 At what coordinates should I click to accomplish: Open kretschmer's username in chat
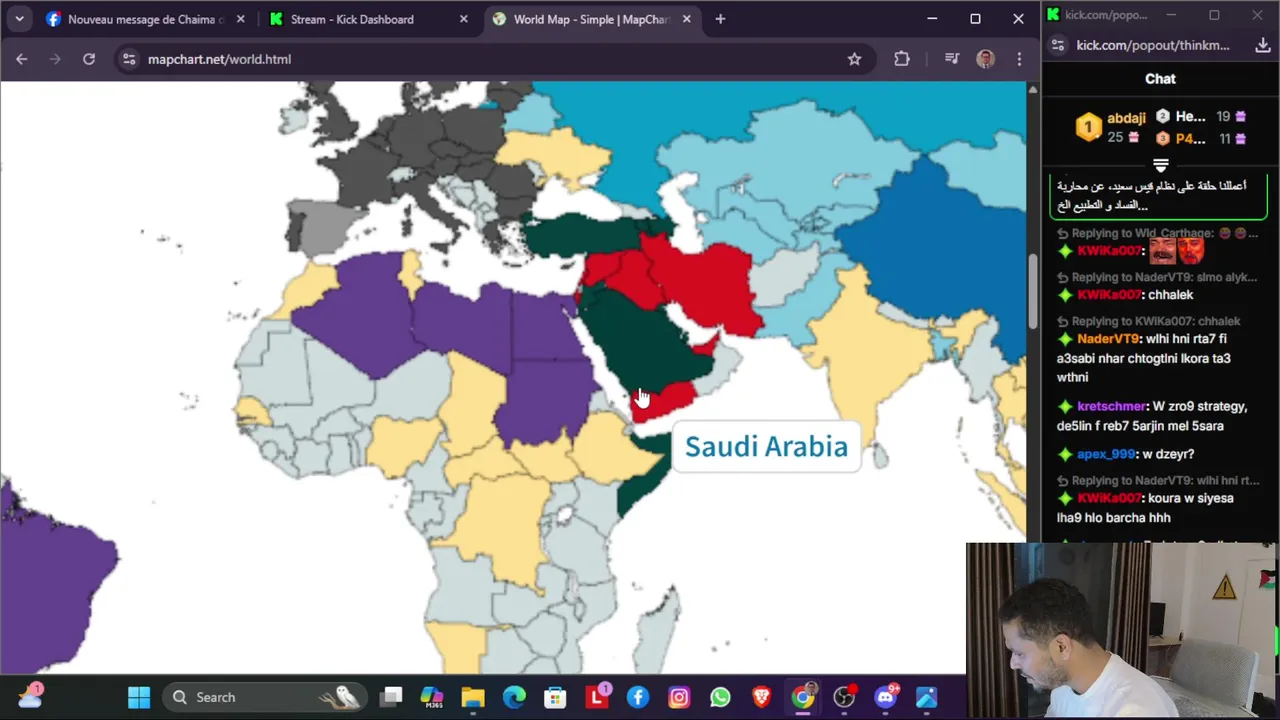pyautogui.click(x=1111, y=406)
